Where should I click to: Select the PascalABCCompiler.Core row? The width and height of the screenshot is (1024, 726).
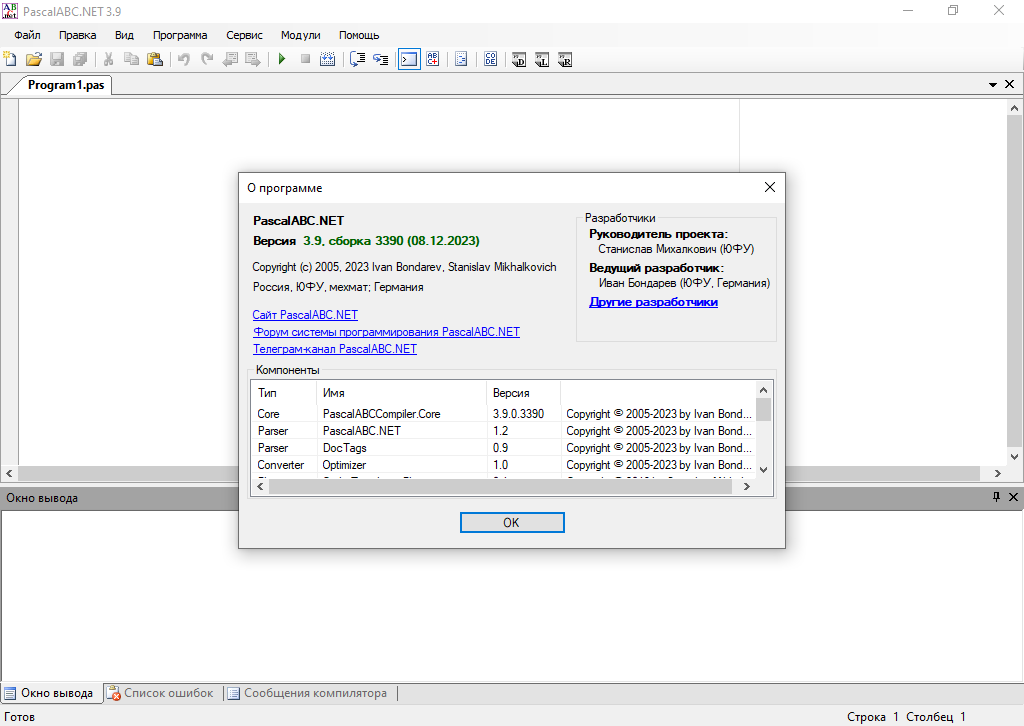pyautogui.click(x=381, y=414)
